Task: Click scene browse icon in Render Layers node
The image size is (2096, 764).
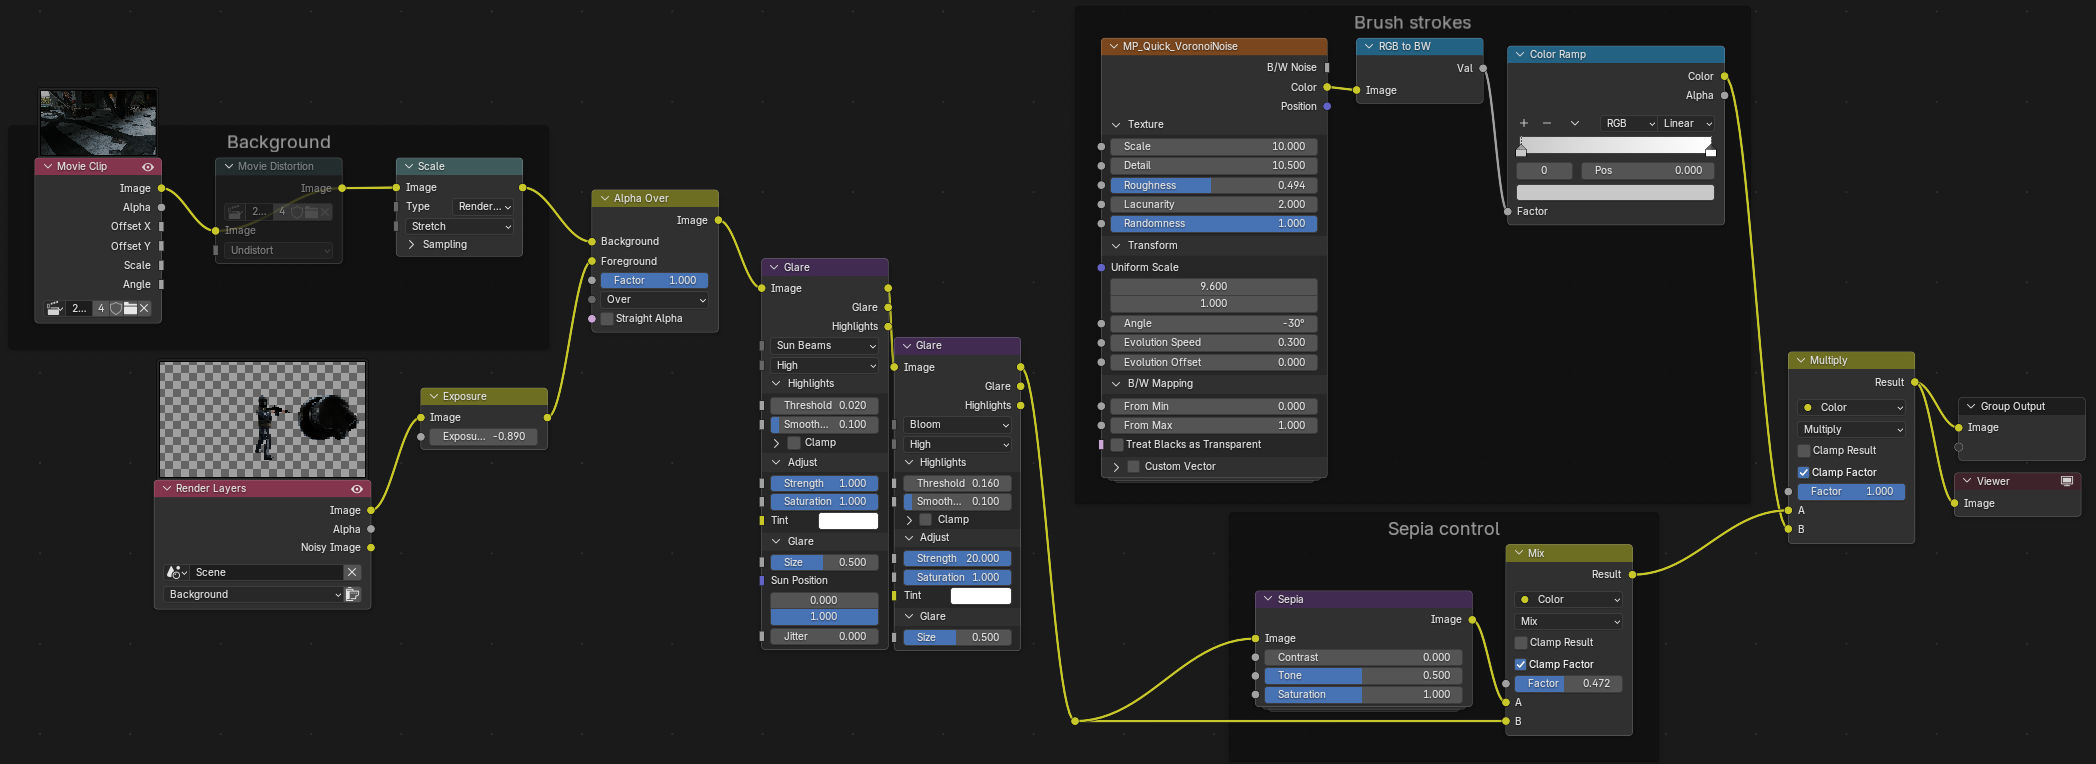Action: click(176, 572)
